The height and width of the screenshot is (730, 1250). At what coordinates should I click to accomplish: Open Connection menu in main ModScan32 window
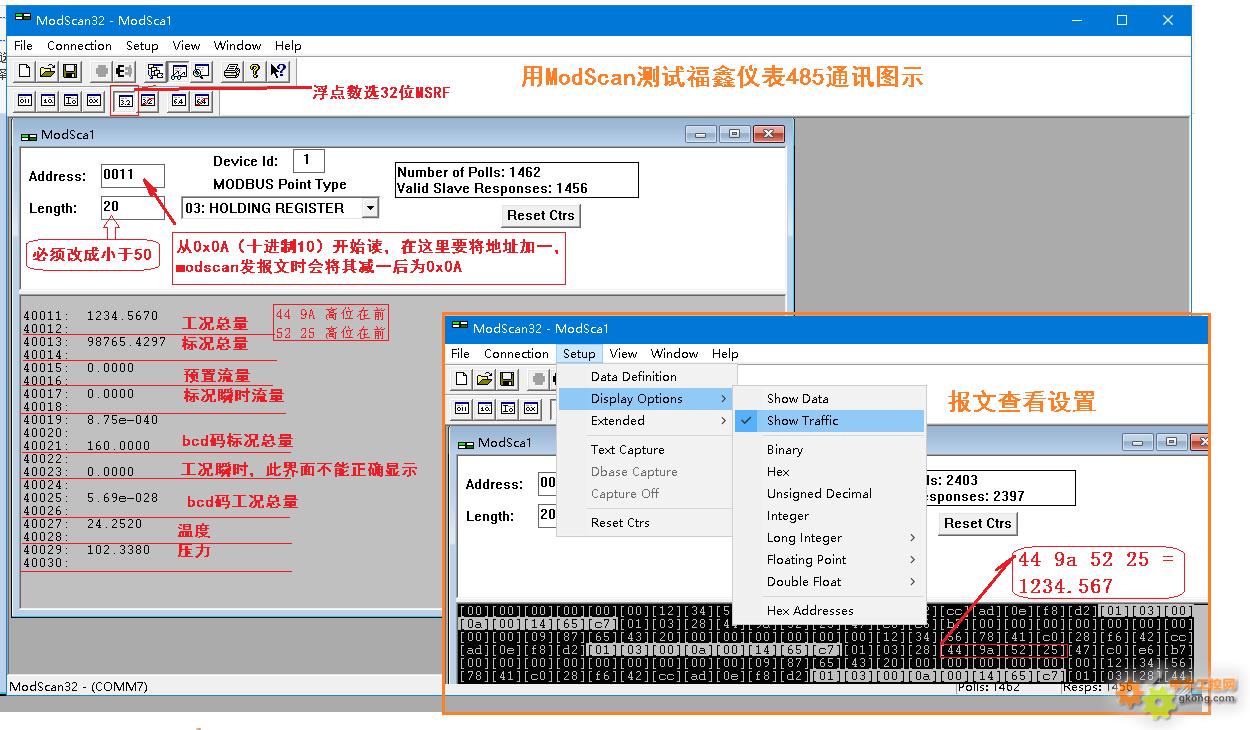pyautogui.click(x=79, y=46)
